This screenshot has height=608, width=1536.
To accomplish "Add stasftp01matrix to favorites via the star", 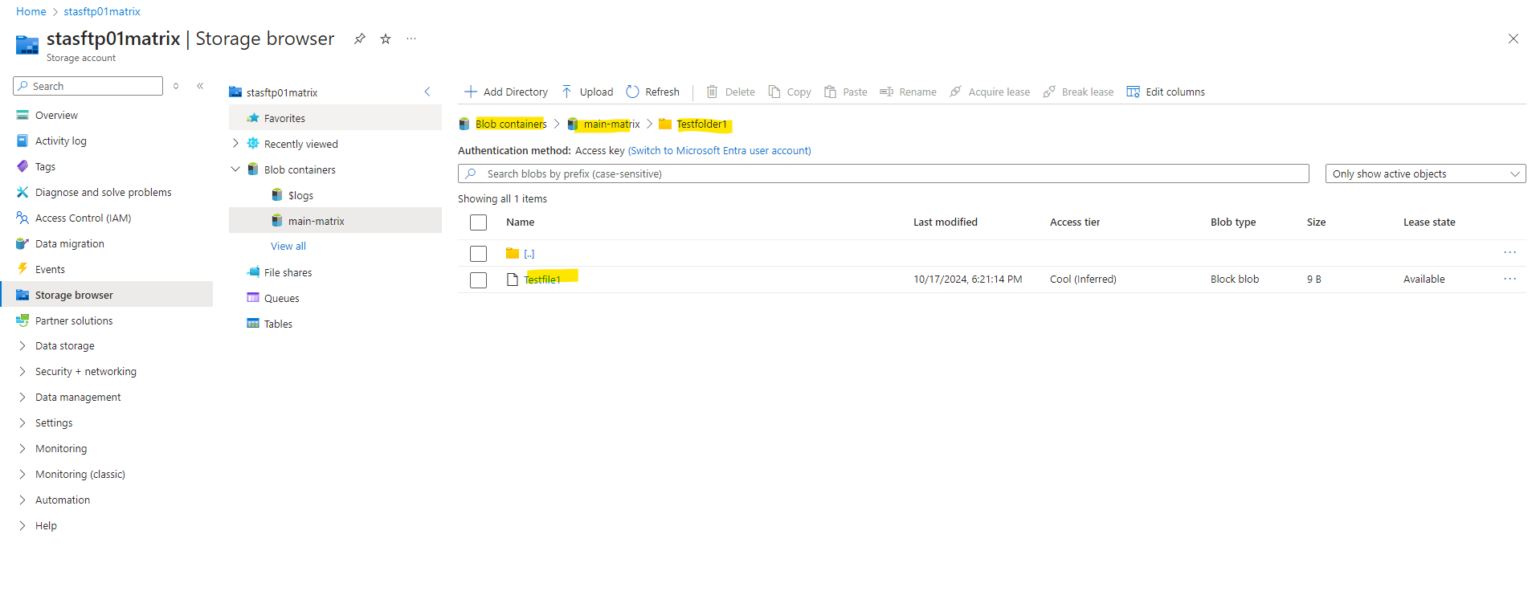I will point(384,38).
